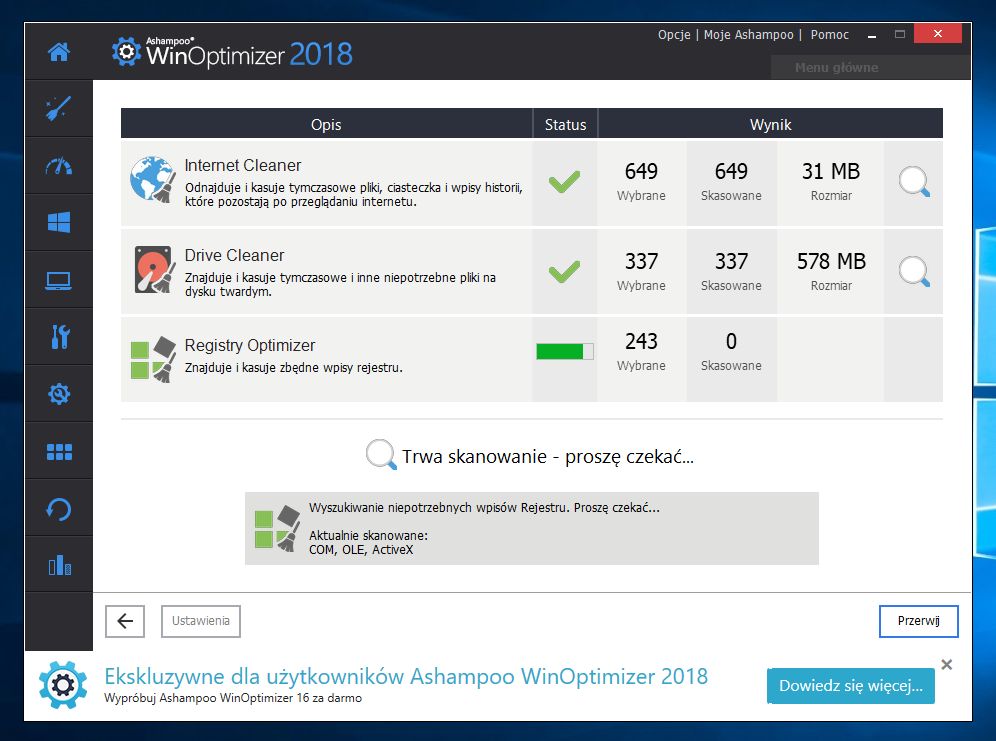Select the Windows logo sidebar icon
The width and height of the screenshot is (996, 741).
coord(59,223)
